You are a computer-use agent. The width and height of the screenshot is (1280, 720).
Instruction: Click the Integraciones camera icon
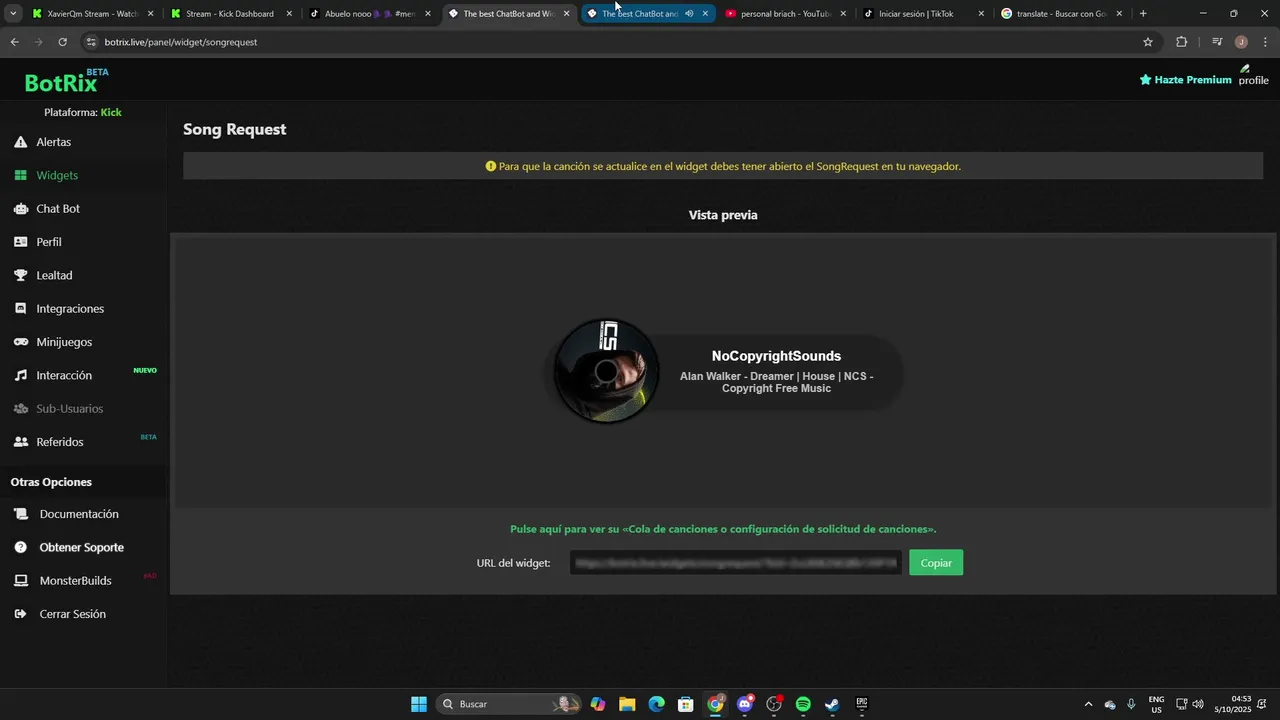(x=21, y=309)
